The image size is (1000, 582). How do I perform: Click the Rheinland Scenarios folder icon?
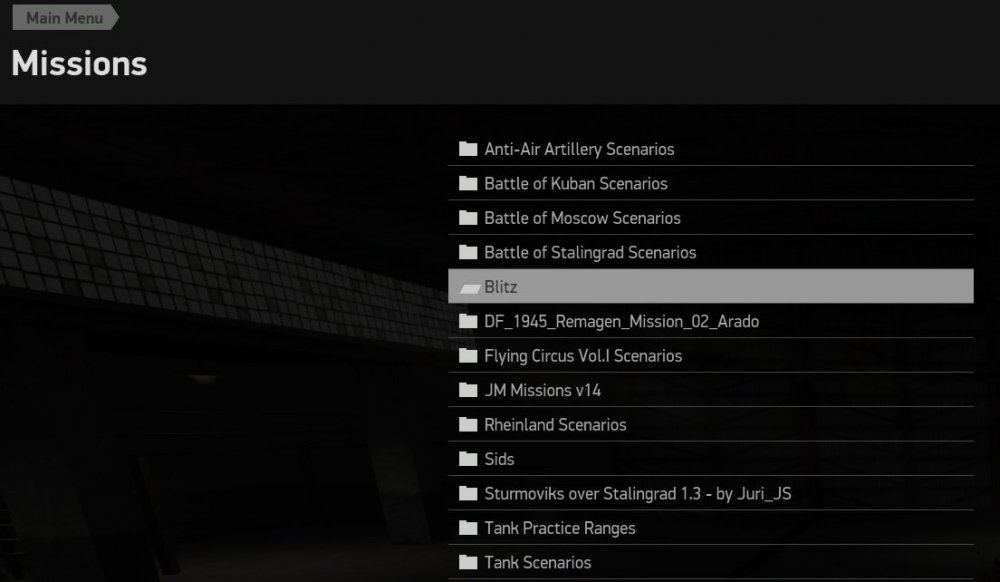pos(468,425)
